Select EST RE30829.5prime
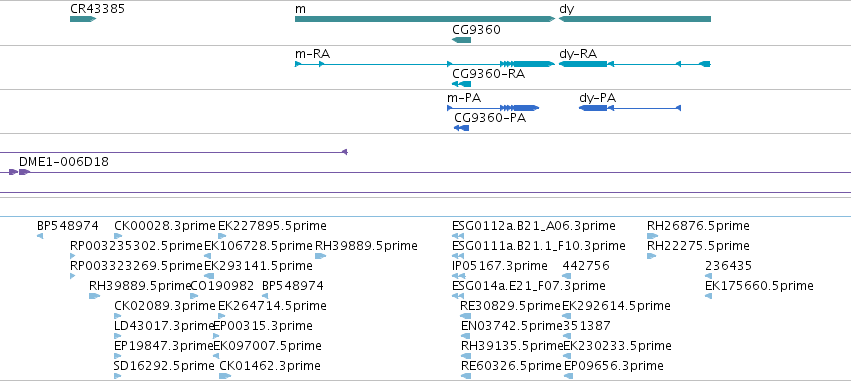 510,306
